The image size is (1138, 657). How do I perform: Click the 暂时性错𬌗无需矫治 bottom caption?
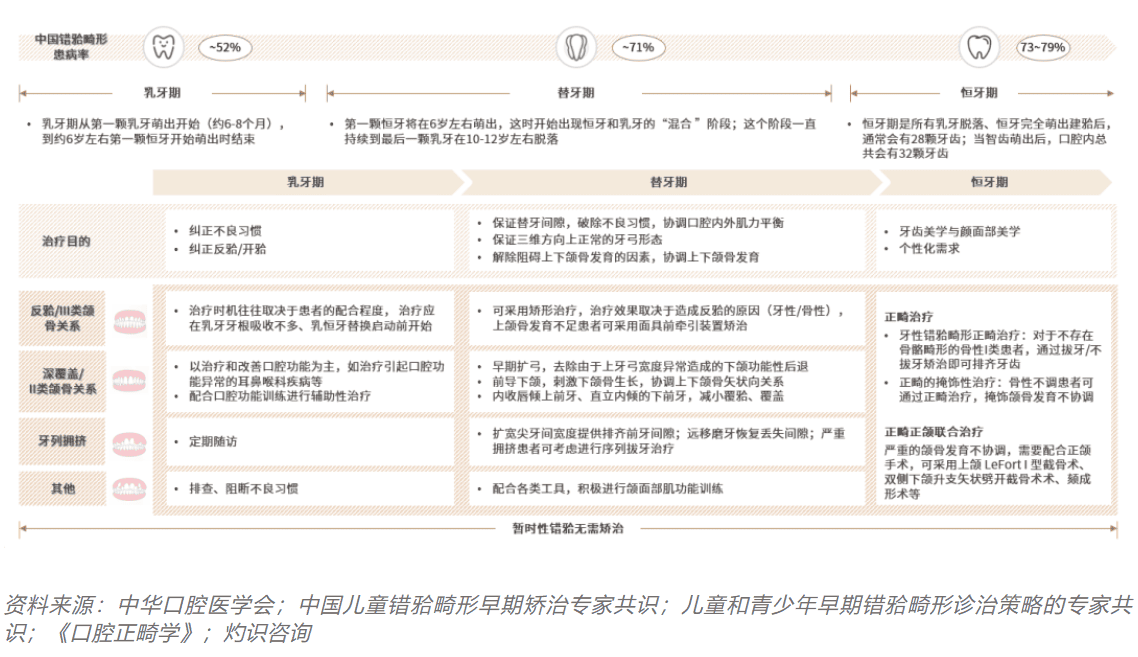pos(568,528)
